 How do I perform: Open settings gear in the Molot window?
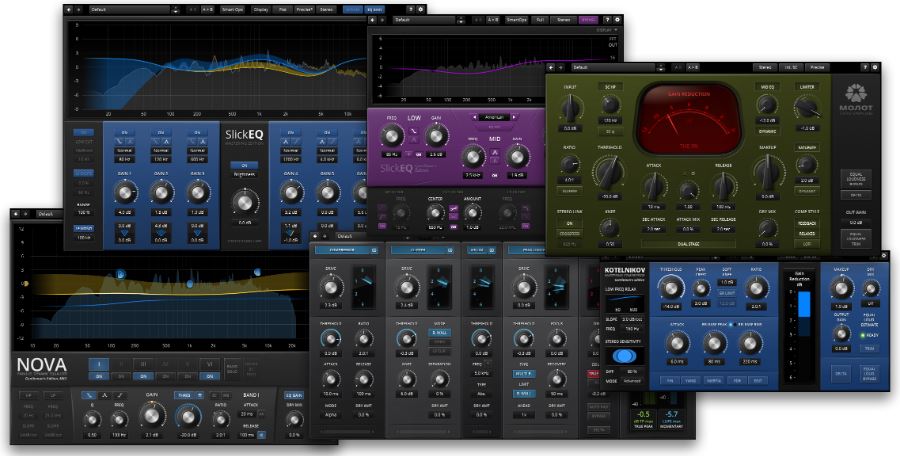coord(875,67)
